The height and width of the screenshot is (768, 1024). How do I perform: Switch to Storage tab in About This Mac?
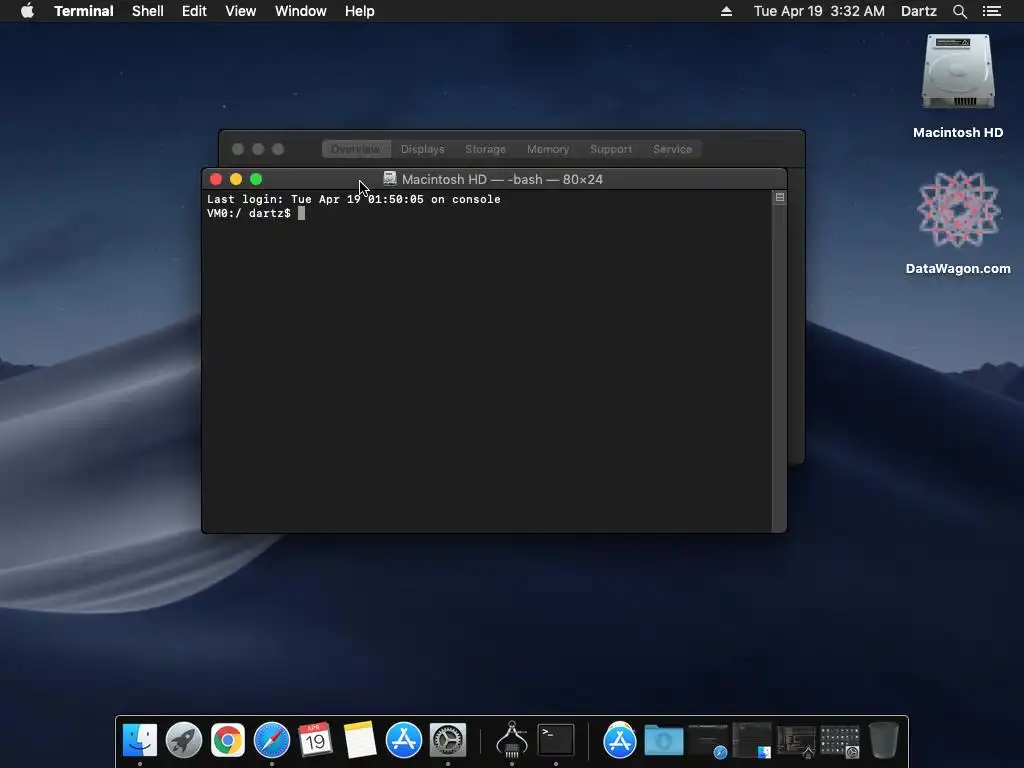485,149
